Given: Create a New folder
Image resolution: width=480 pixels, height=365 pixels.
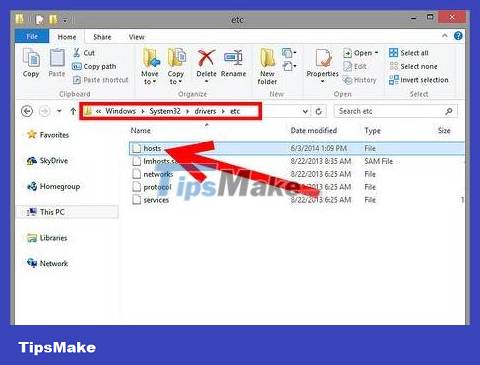Looking at the screenshot, I should [x=267, y=66].
